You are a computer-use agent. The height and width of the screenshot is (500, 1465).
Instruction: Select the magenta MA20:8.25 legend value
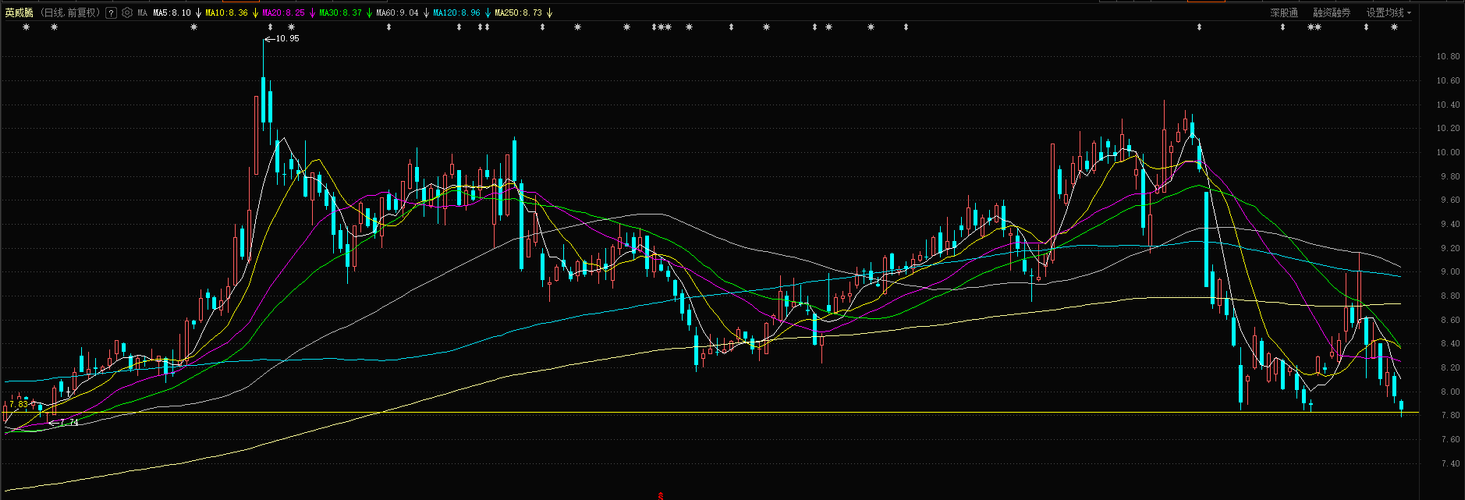(284, 13)
